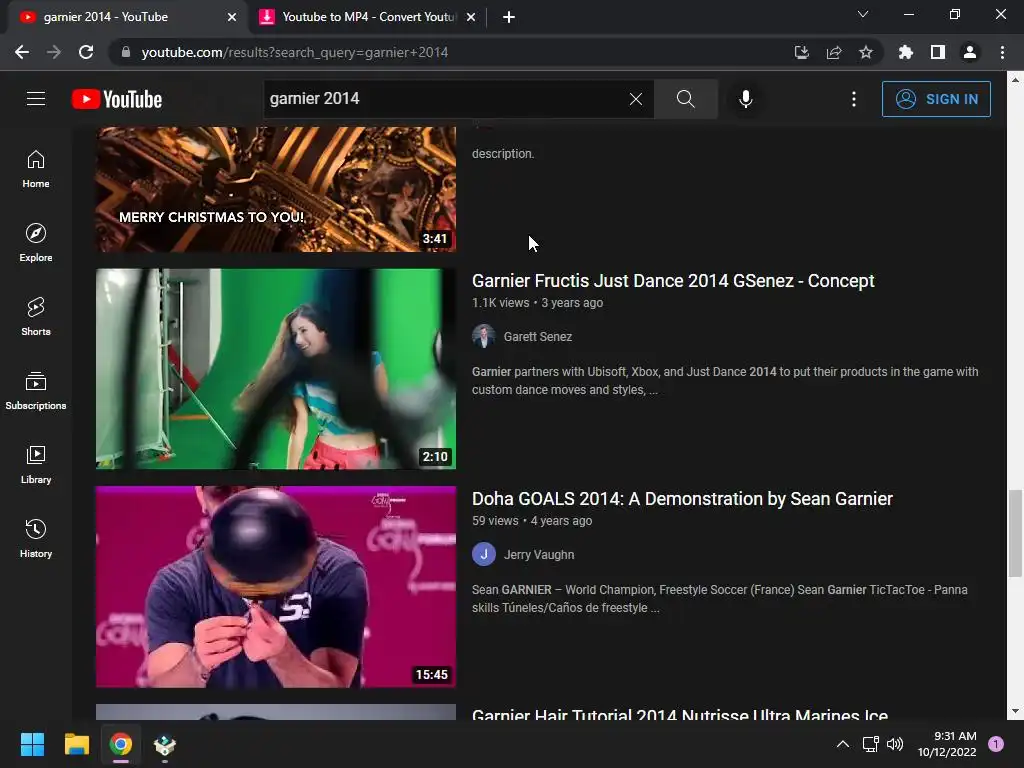
Task: Click Jerry Vaughn J avatar
Action: (x=484, y=554)
